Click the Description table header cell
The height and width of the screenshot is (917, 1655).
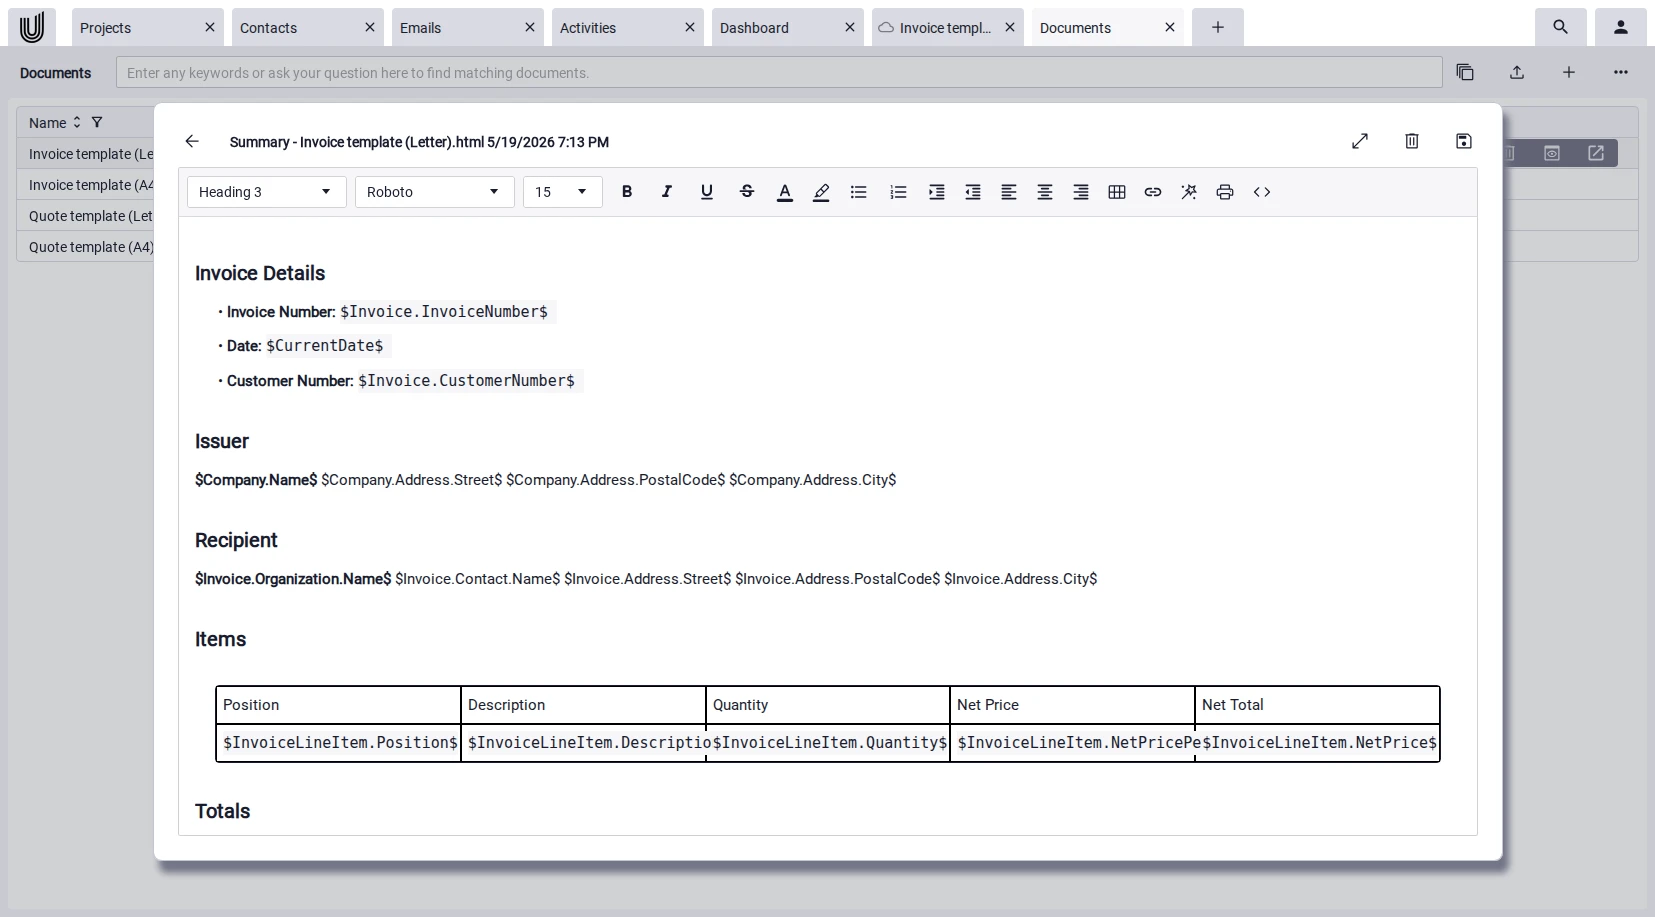(x=583, y=705)
